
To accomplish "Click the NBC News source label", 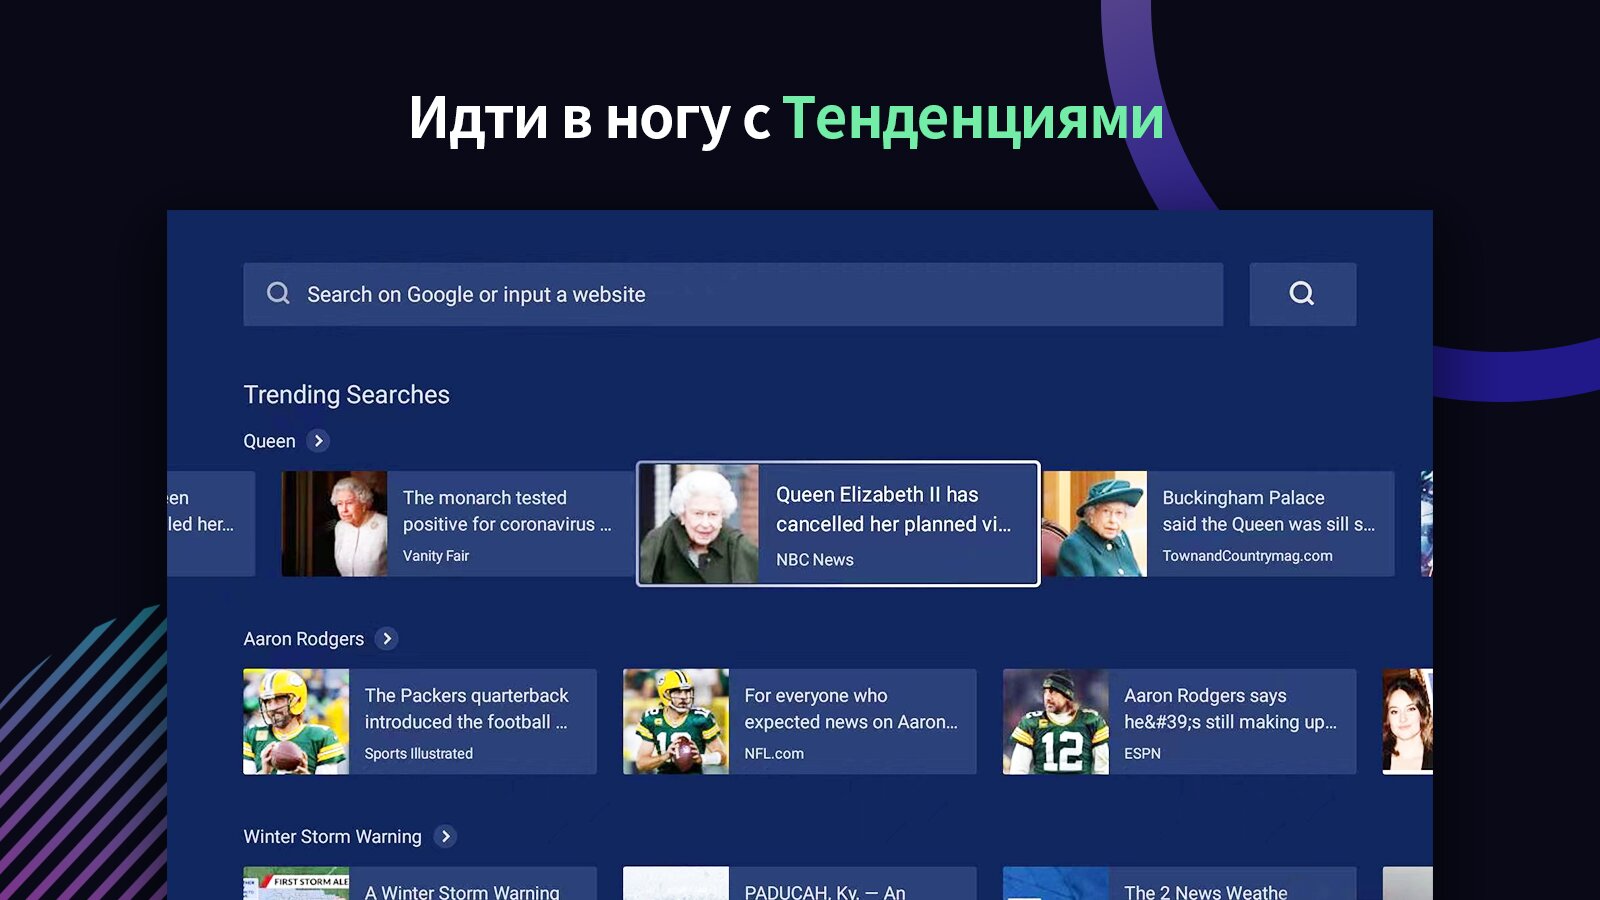I will tap(815, 560).
